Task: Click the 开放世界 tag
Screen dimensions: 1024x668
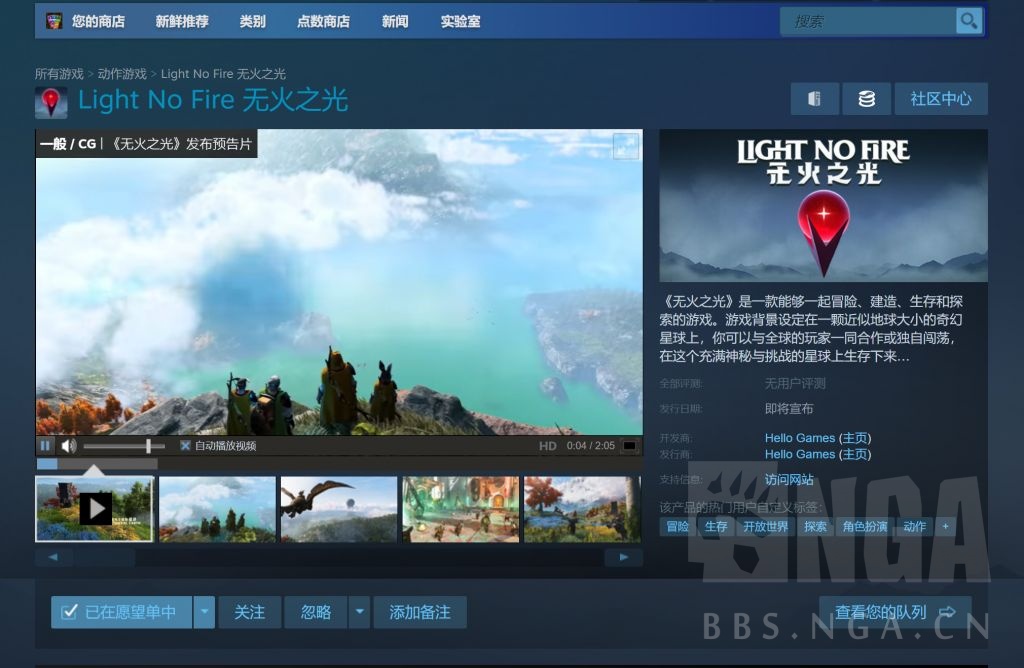Action: tap(765, 526)
